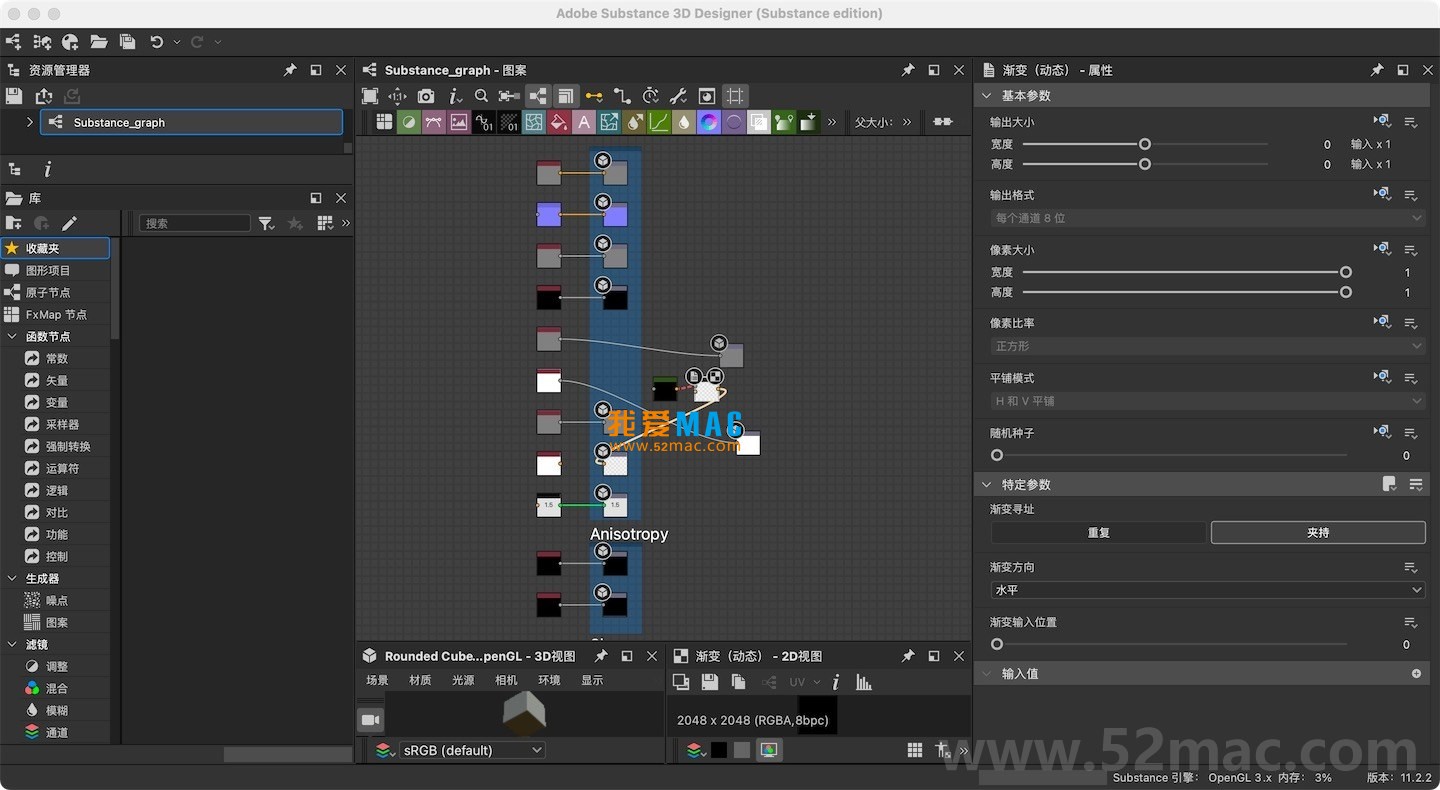
Task: Open the 显示 menu in 3D view
Action: coord(592,680)
